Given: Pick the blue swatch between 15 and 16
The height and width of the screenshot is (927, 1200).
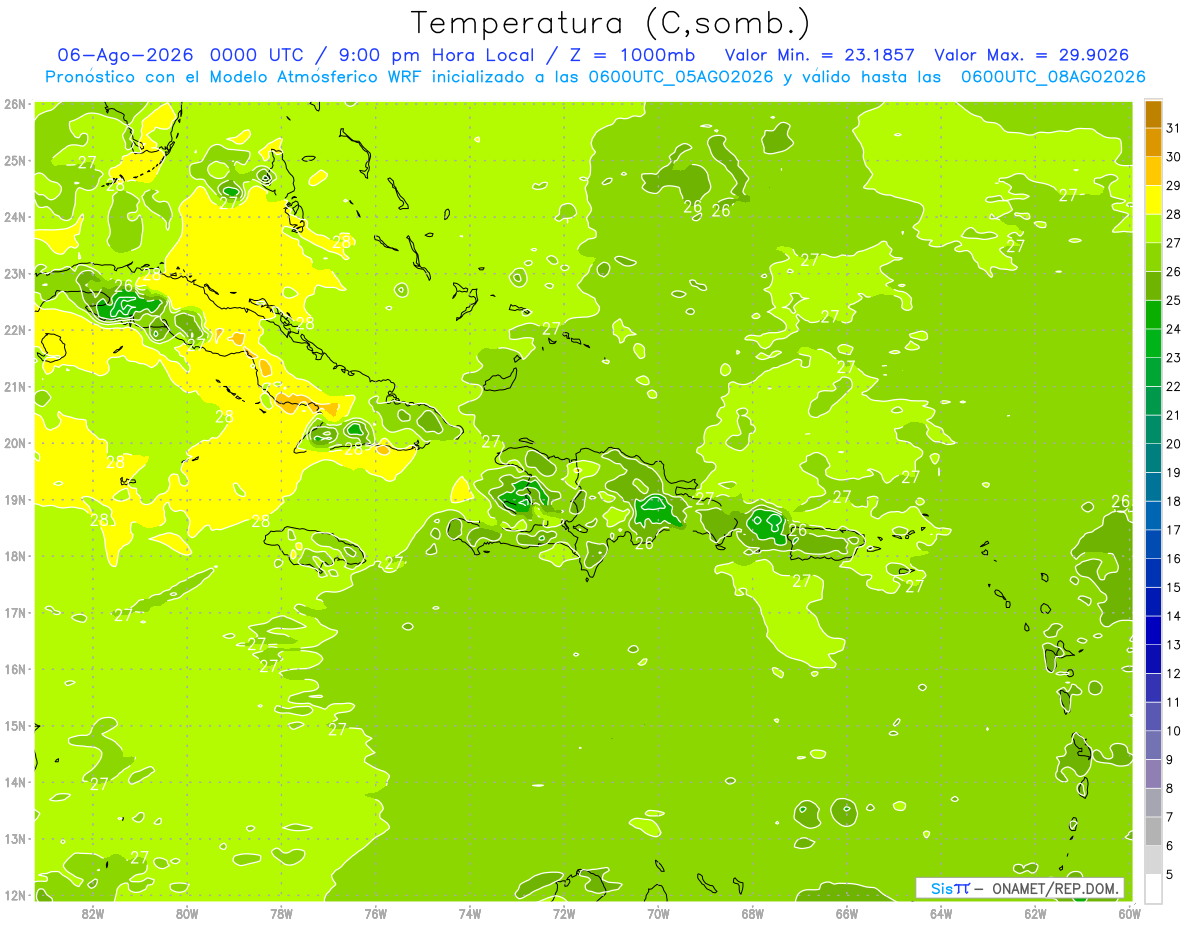Looking at the screenshot, I should (1153, 572).
